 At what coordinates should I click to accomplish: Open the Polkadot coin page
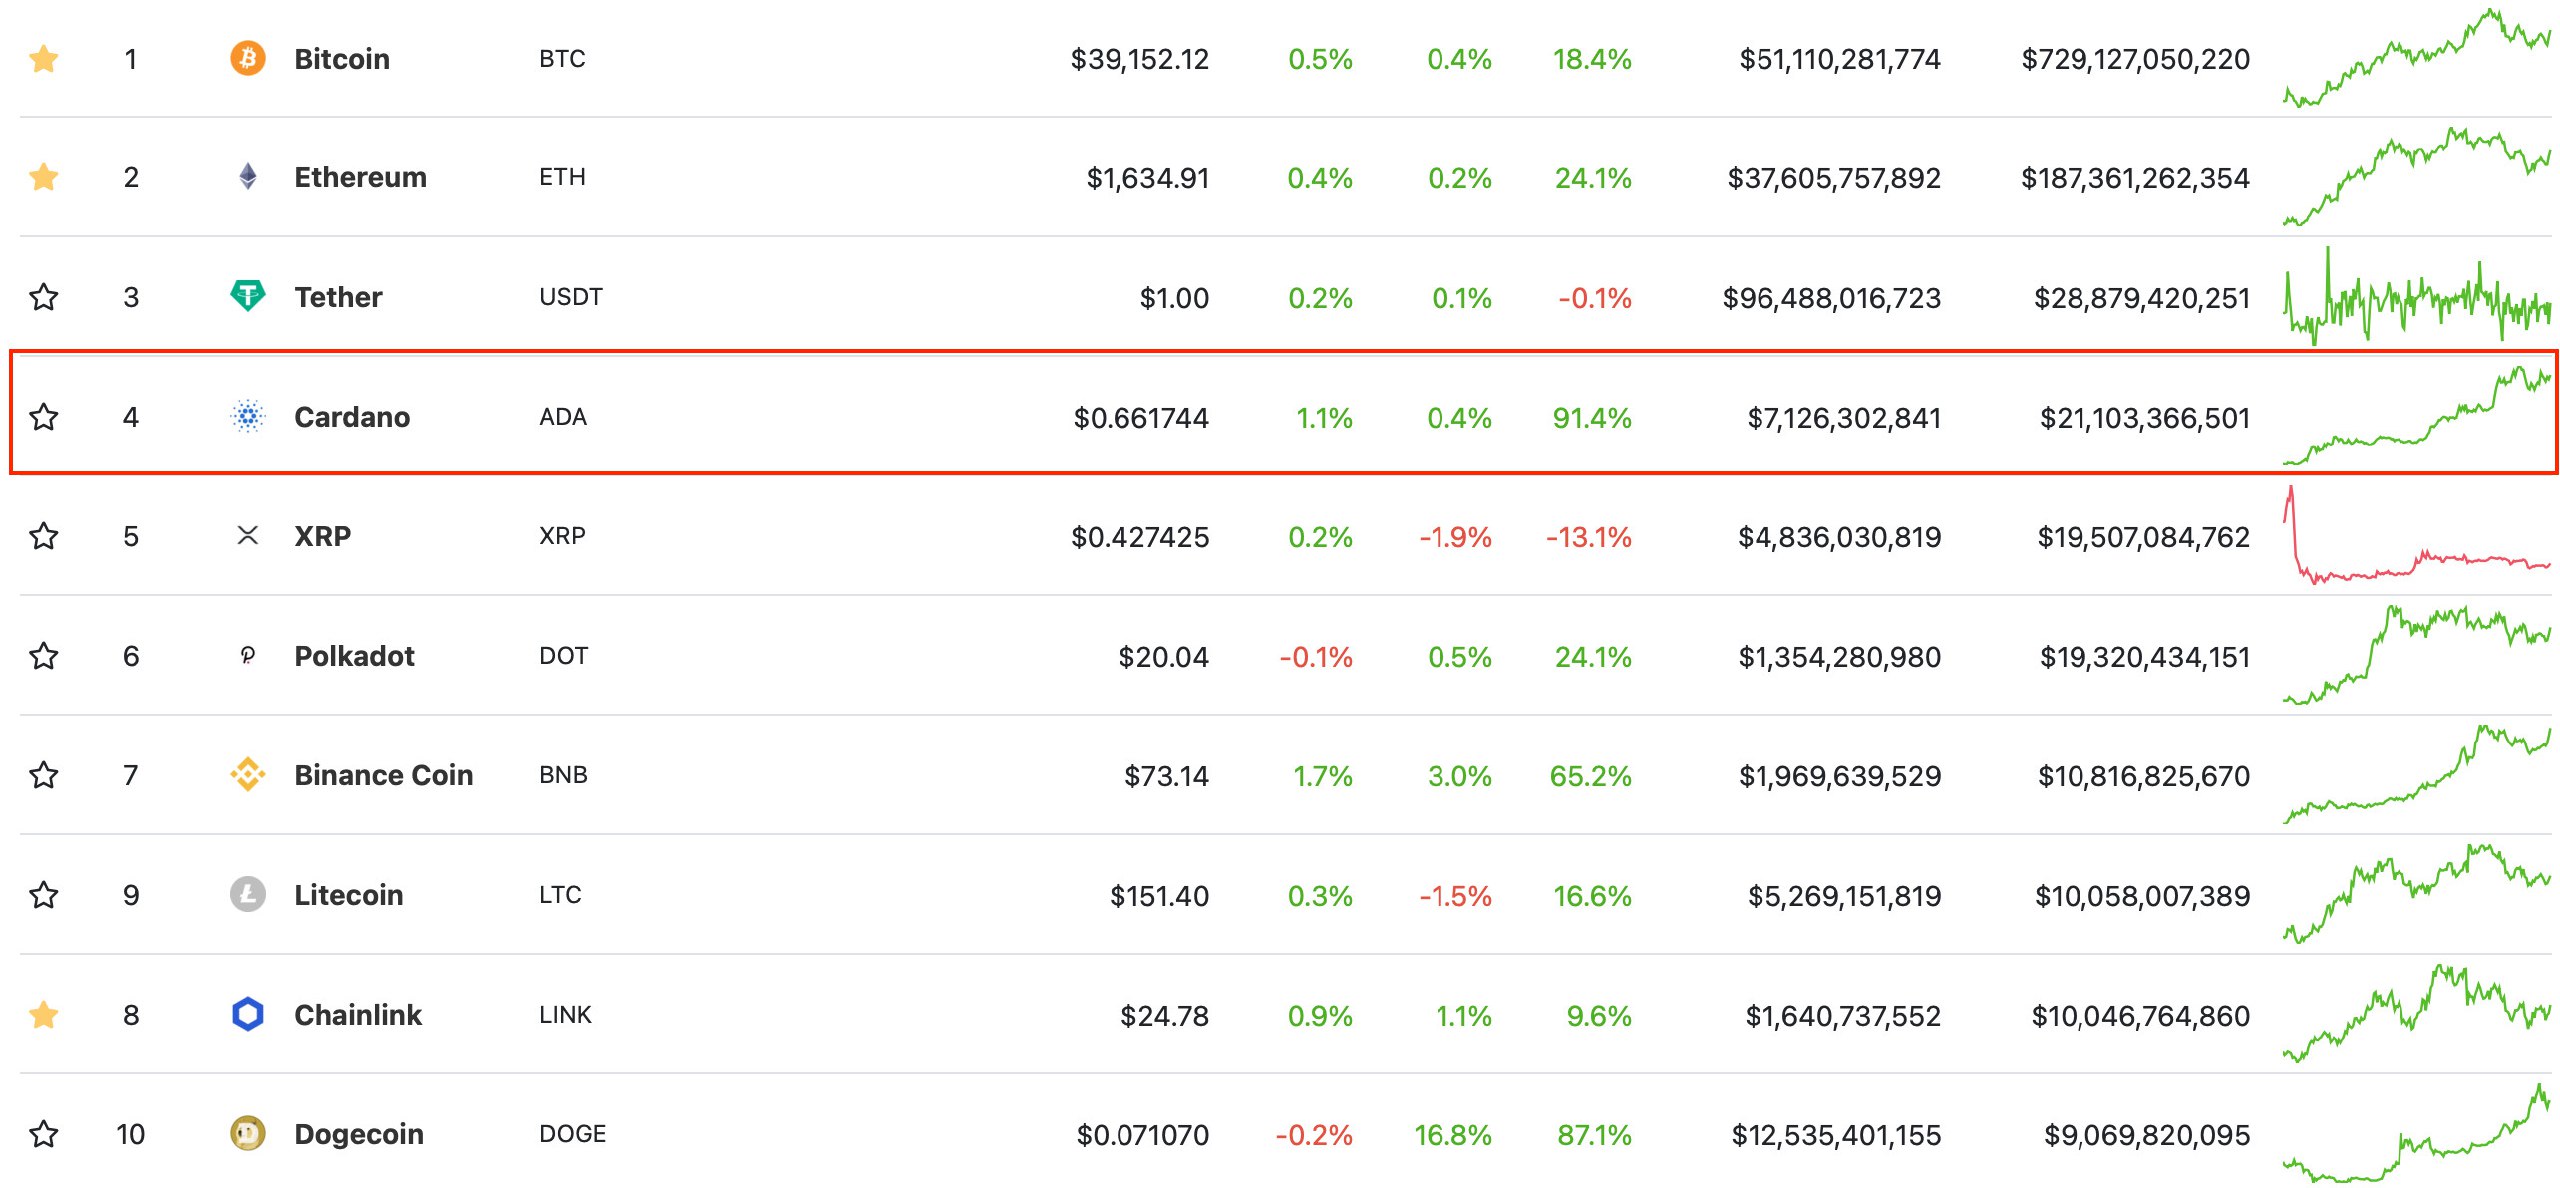354,656
